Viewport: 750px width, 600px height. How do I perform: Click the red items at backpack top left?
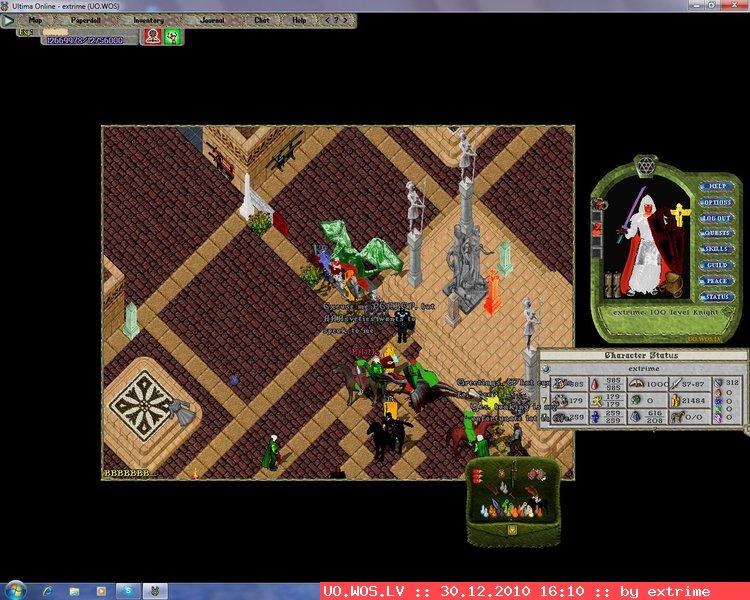pyautogui.click(x=477, y=476)
